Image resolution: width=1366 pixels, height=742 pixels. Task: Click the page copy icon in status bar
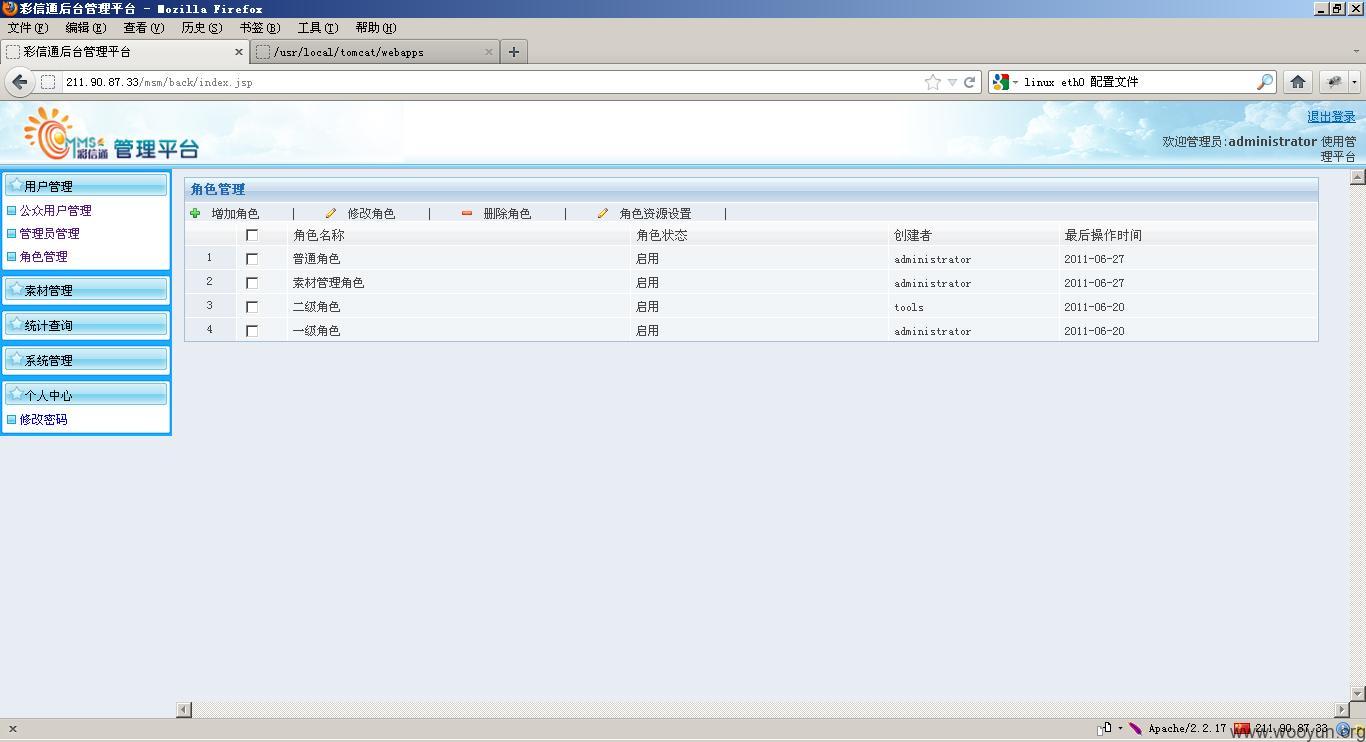1105,729
